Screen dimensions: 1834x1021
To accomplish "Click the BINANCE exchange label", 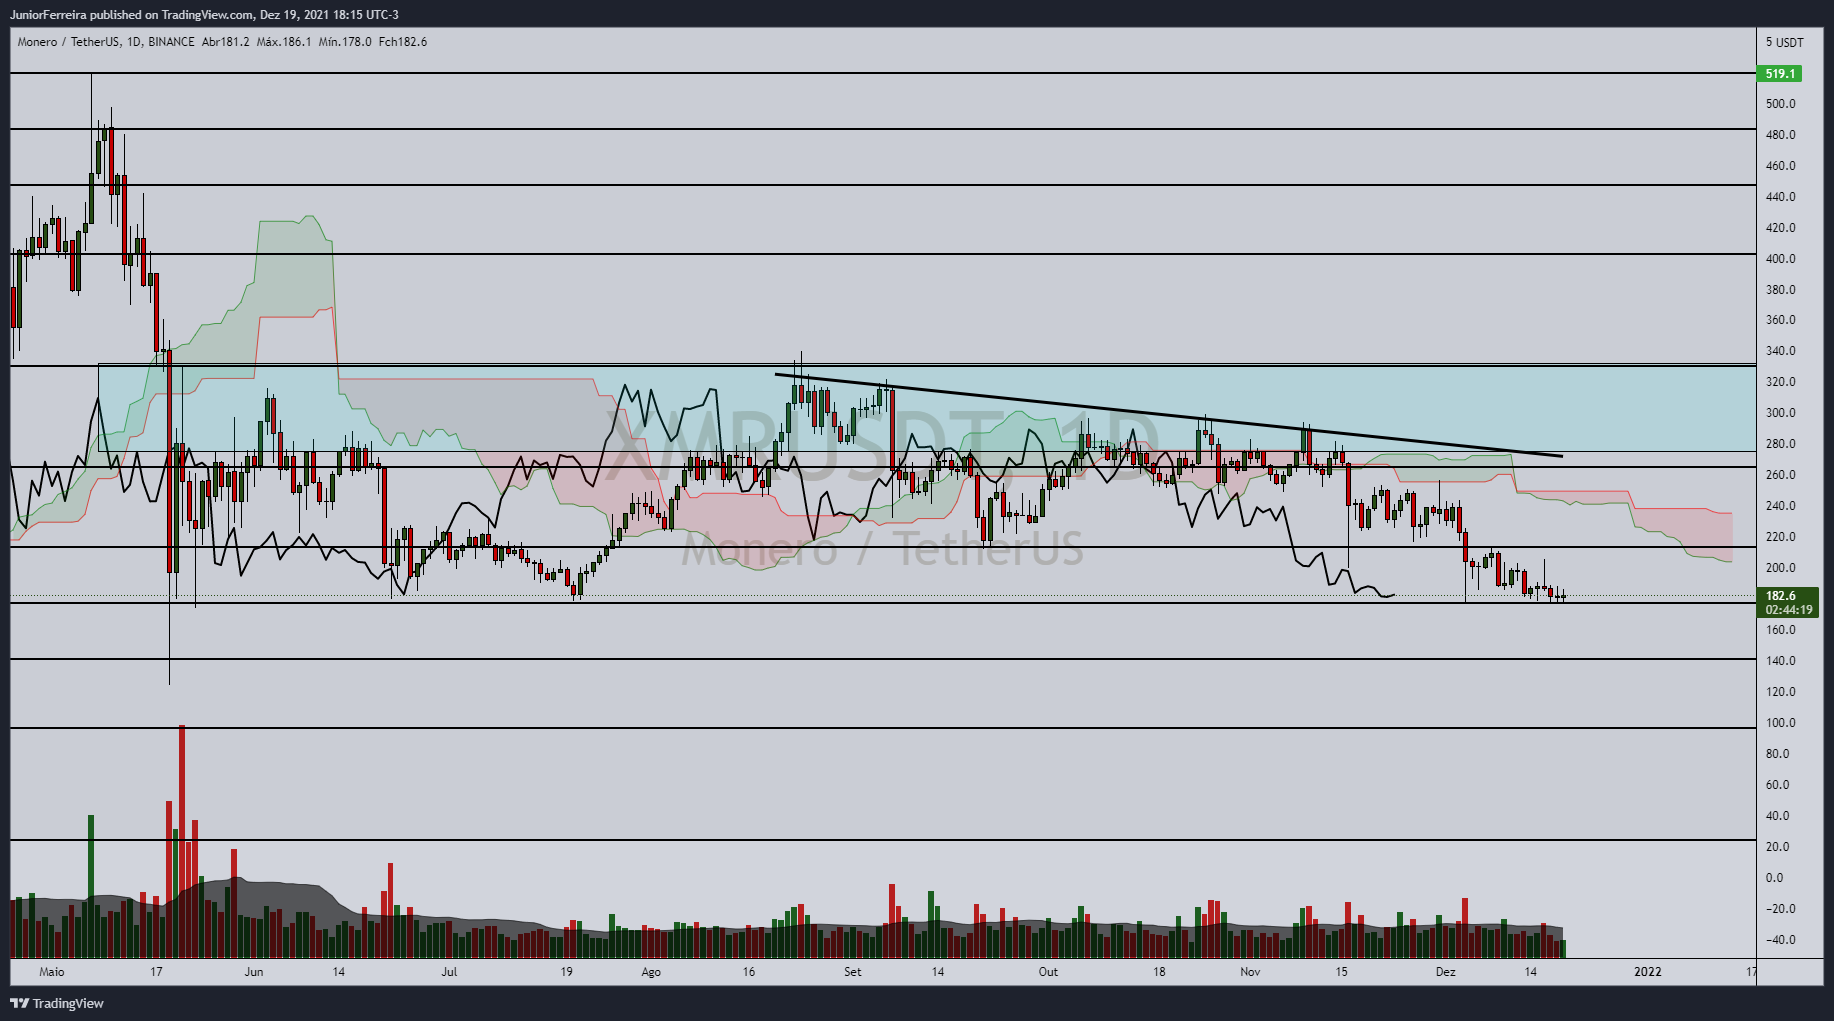I will point(171,42).
